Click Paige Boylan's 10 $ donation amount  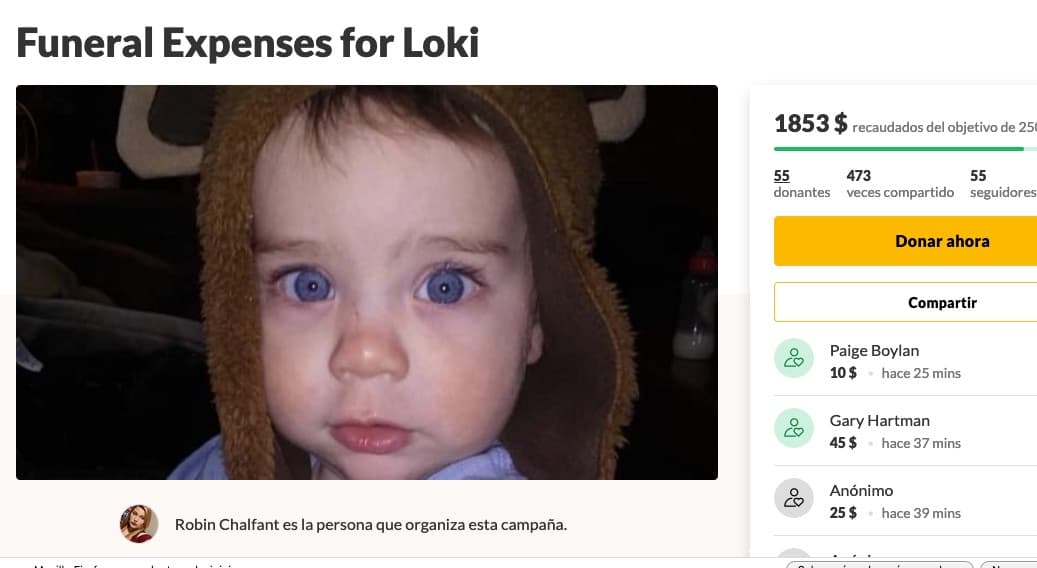point(843,373)
